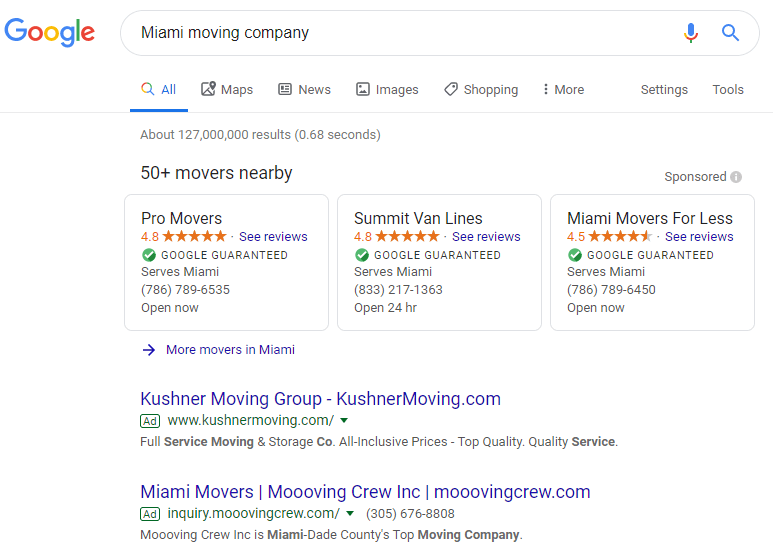Open search Settings
Viewport: 773px width, 559px height.
tap(664, 90)
